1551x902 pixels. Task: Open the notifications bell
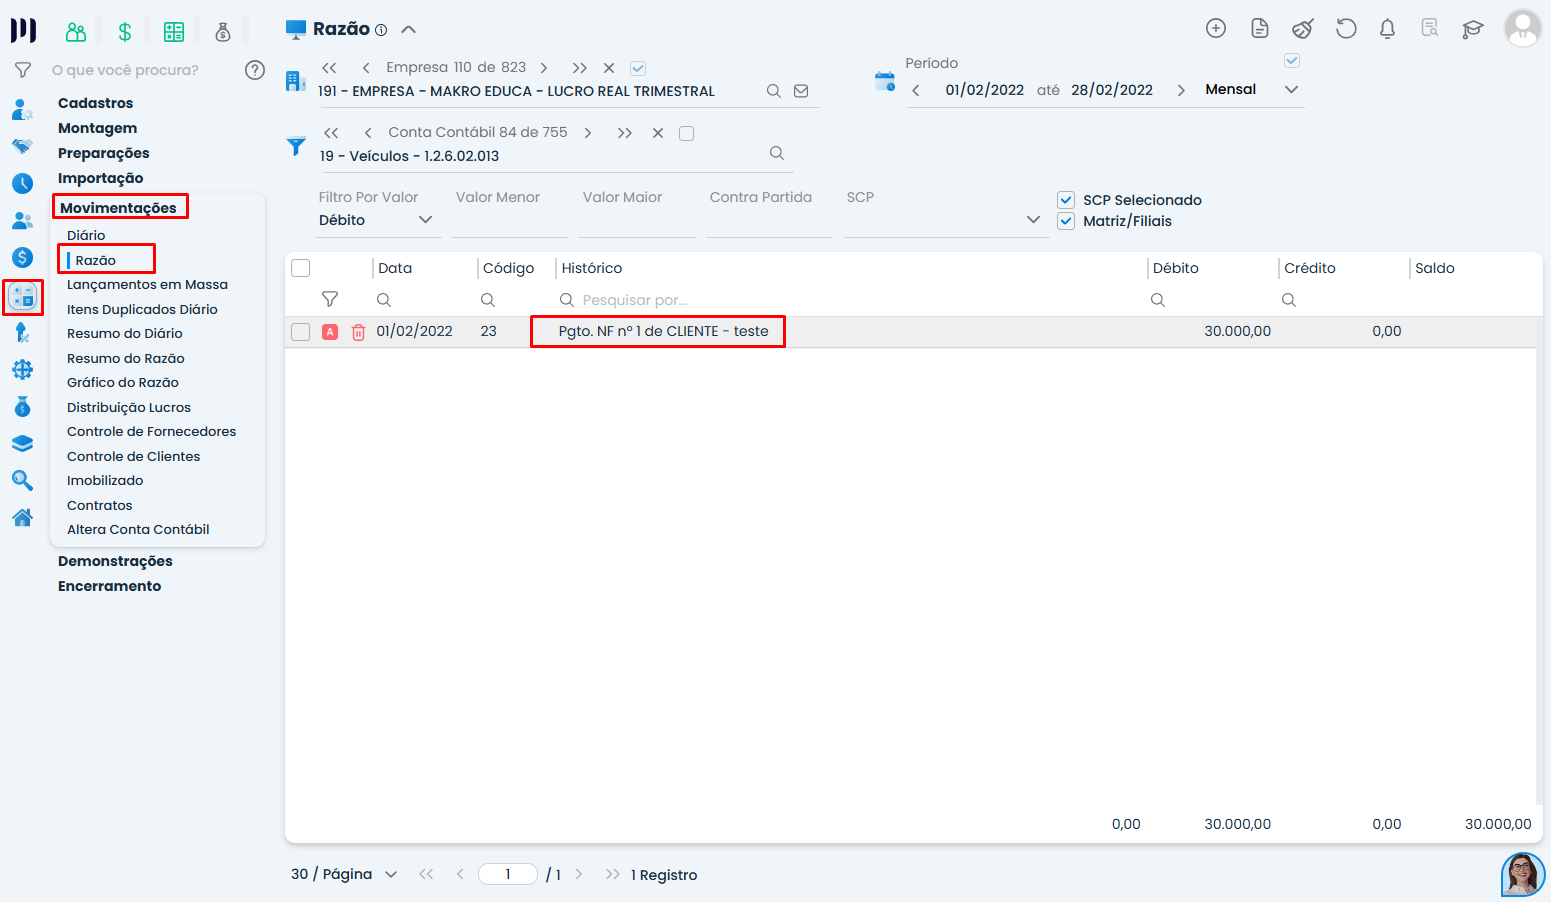1387,28
